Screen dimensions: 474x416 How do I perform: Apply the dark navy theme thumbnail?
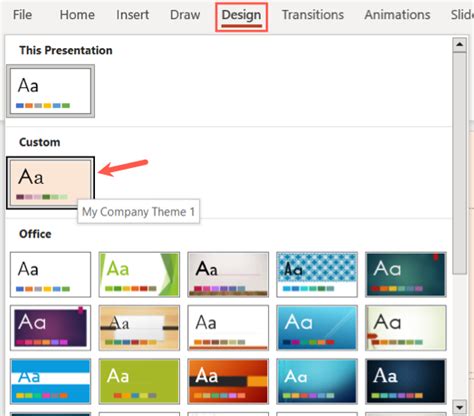coord(406,381)
